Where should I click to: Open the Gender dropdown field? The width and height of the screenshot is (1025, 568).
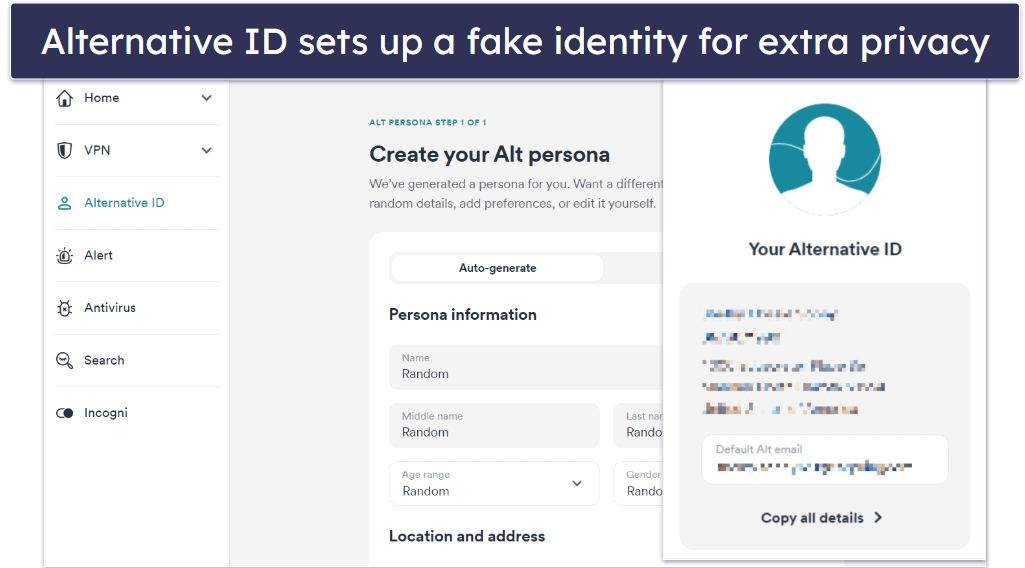(x=638, y=484)
